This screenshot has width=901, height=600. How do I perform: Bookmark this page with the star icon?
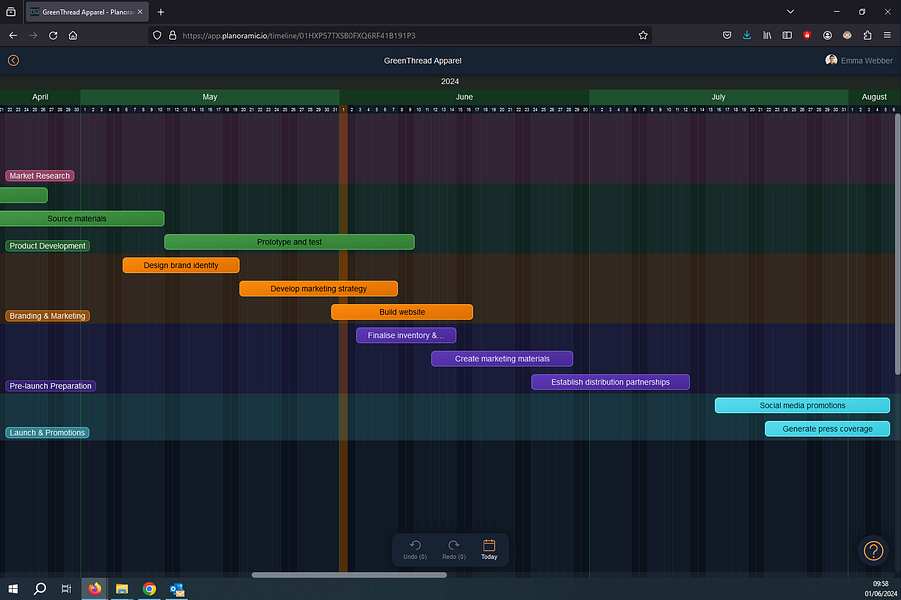643,35
